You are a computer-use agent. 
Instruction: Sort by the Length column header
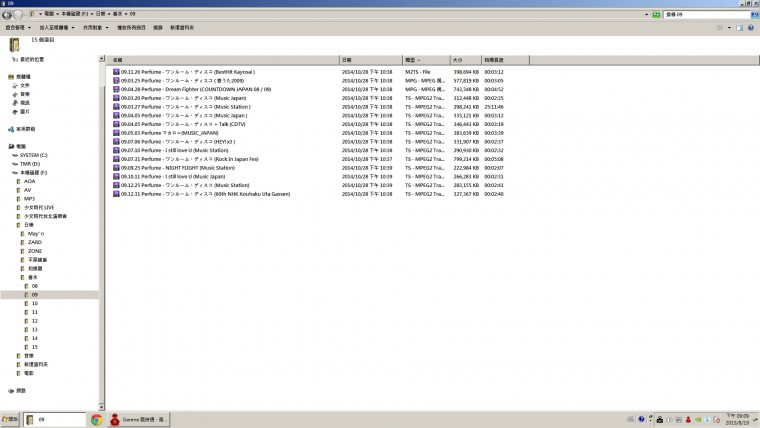click(x=505, y=60)
